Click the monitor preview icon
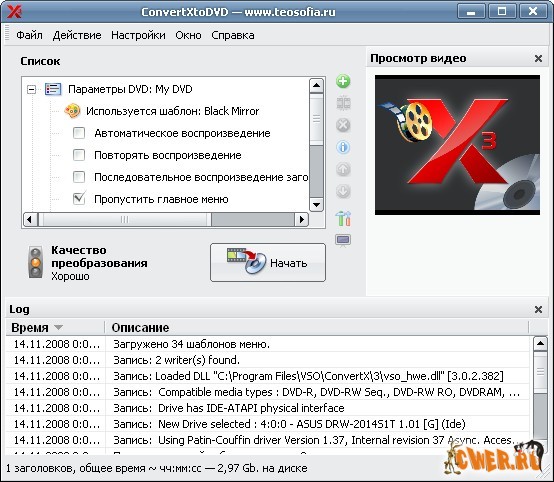This screenshot has height=482, width=554. (343, 241)
